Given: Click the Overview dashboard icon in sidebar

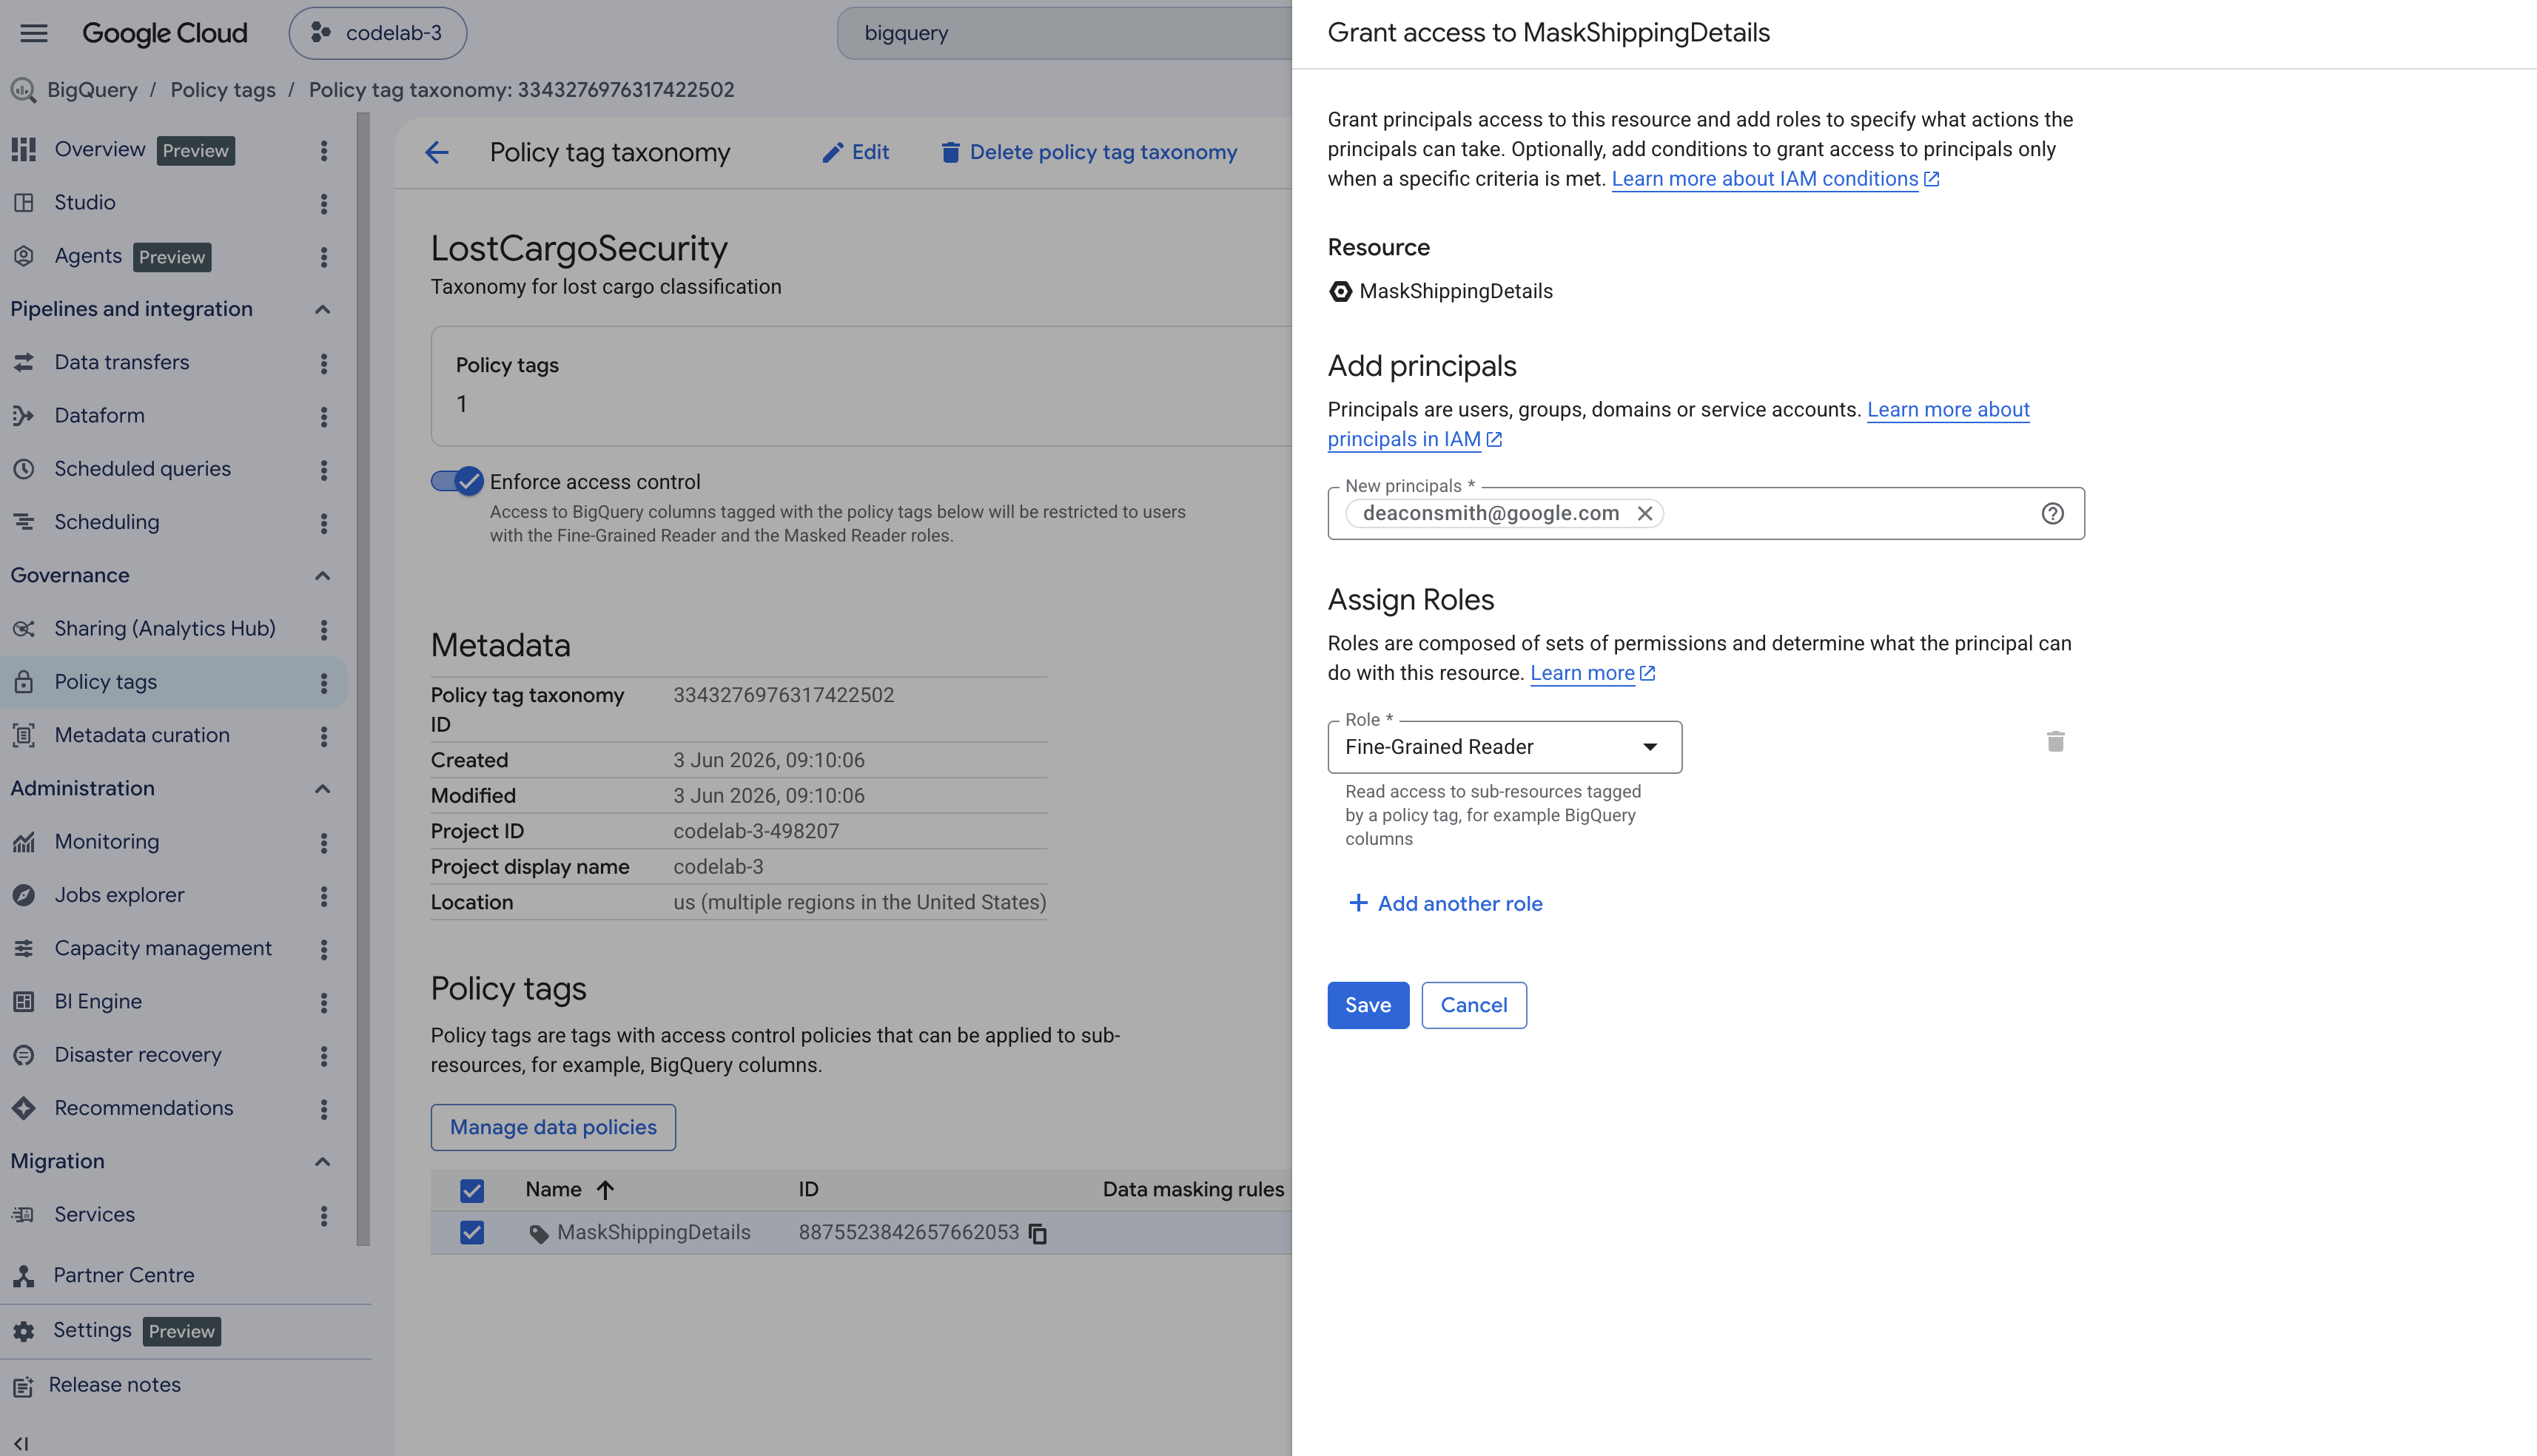Looking at the screenshot, I should pos(24,150).
